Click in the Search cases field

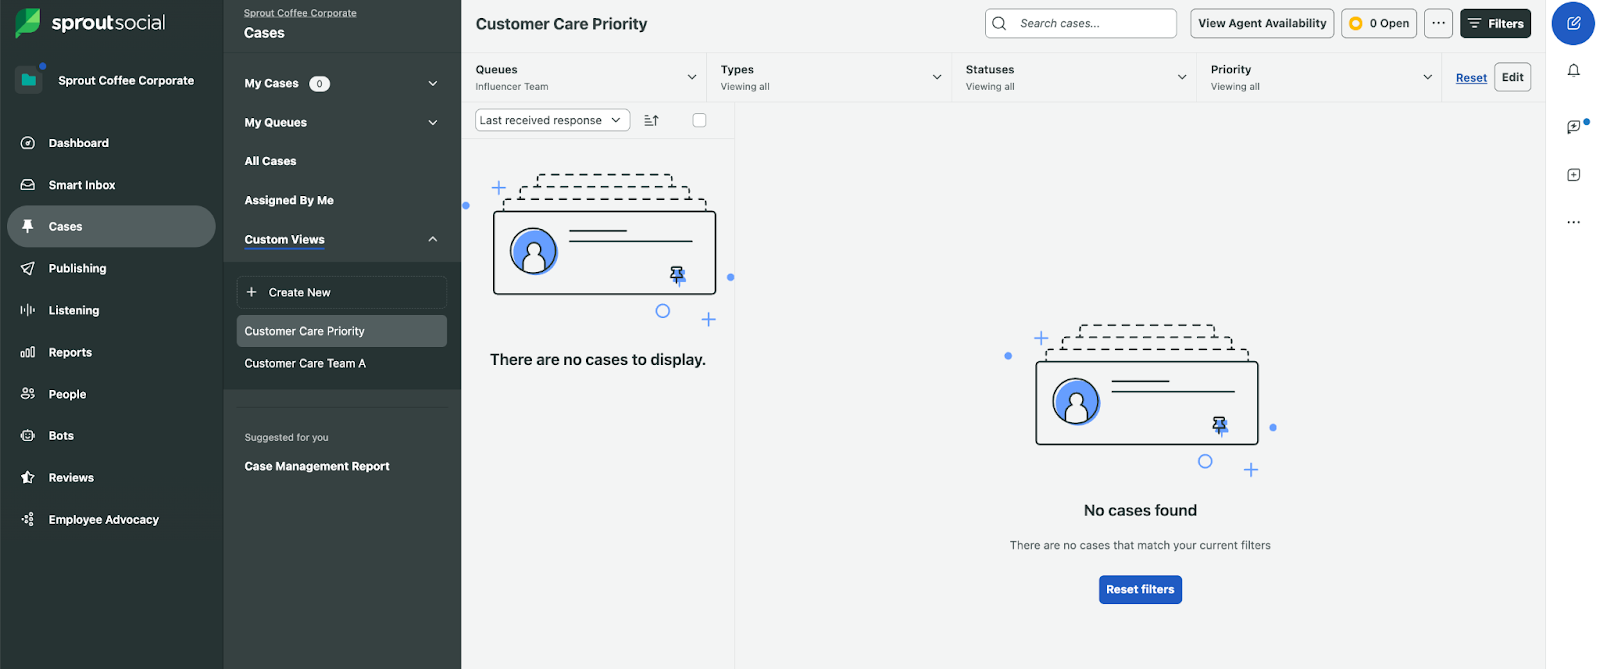(1081, 23)
